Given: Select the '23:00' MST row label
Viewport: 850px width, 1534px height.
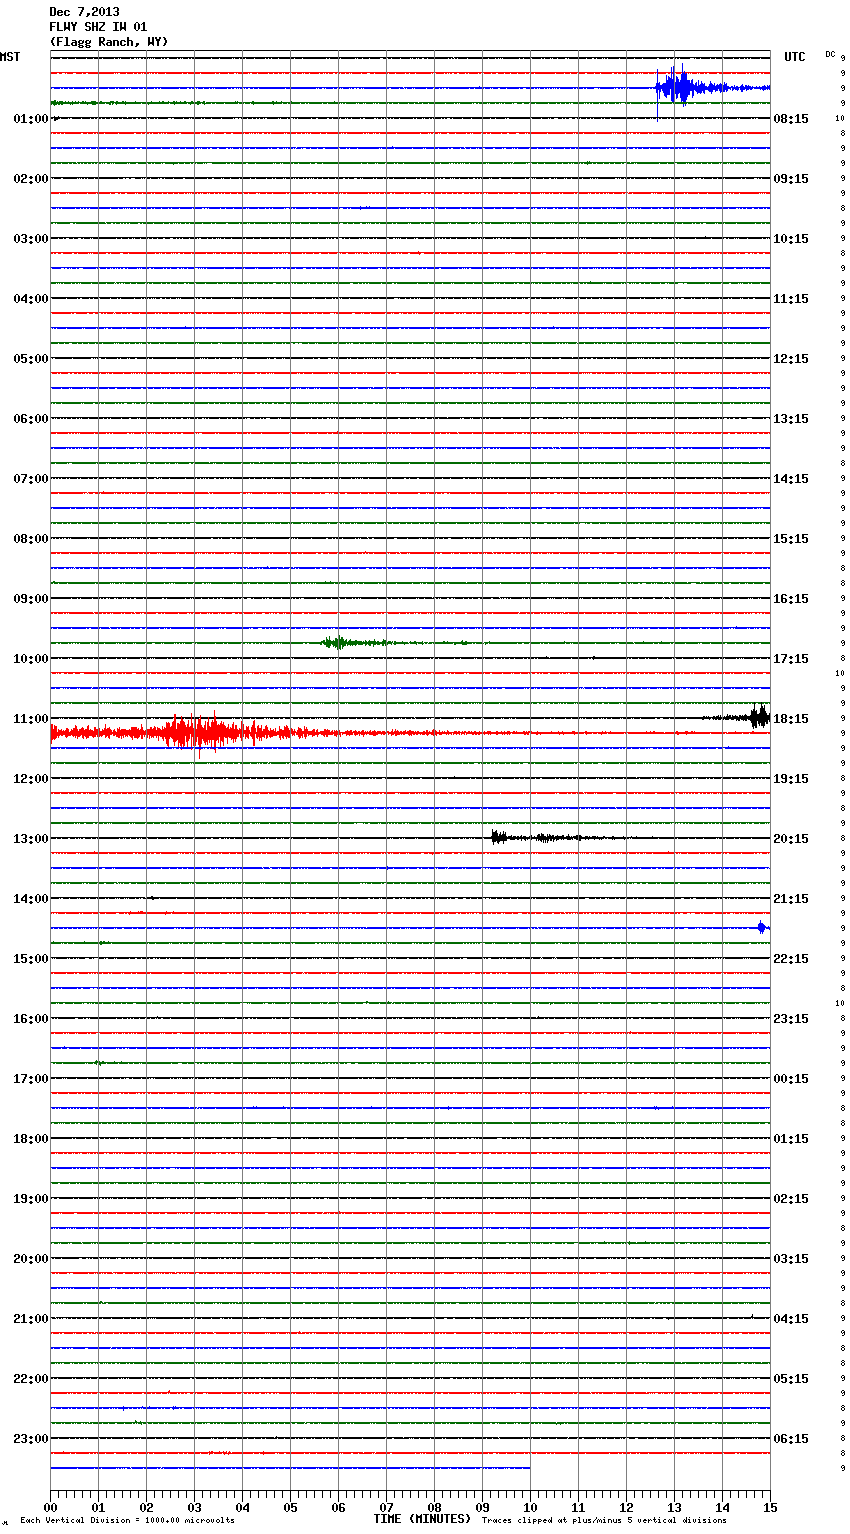Looking at the screenshot, I should (31, 1439).
